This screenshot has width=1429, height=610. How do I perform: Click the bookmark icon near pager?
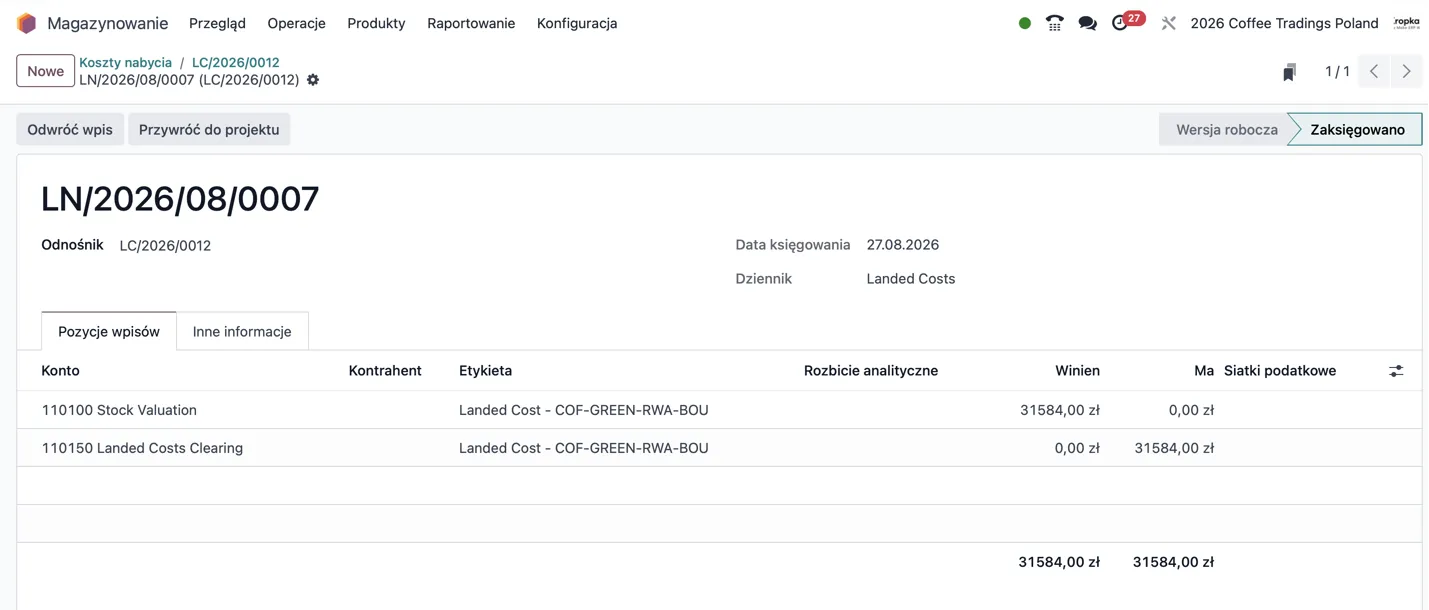(1290, 72)
